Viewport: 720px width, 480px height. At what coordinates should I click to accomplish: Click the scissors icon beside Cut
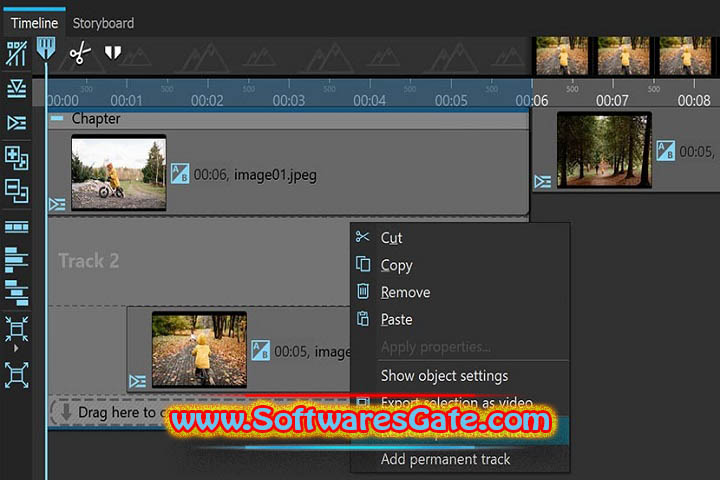point(362,237)
